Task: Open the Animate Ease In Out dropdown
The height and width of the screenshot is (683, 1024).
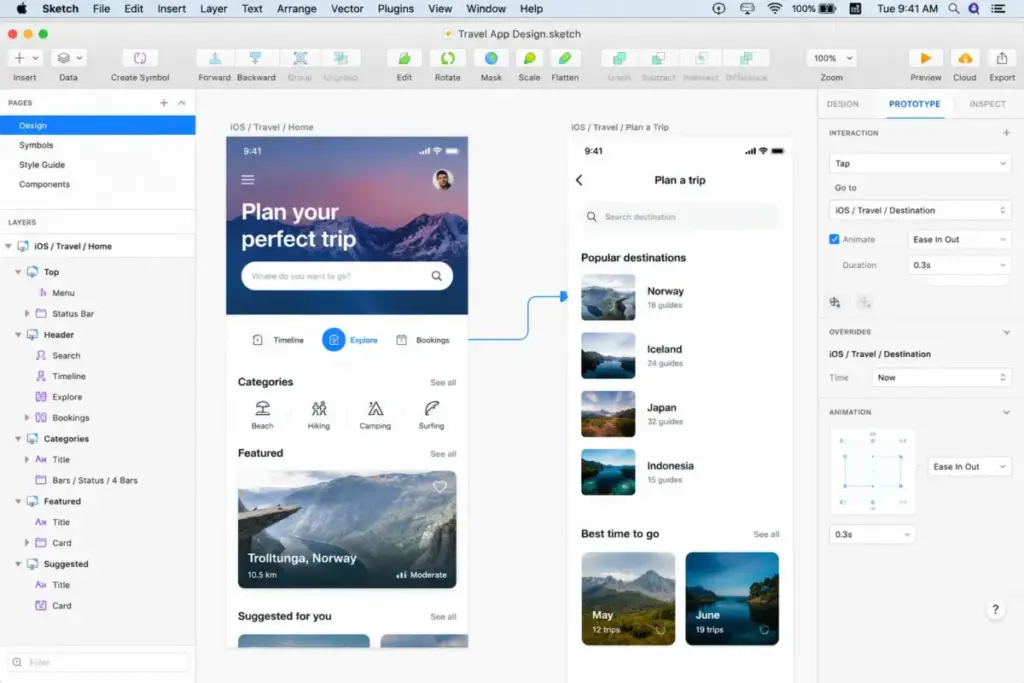Action: tap(959, 239)
